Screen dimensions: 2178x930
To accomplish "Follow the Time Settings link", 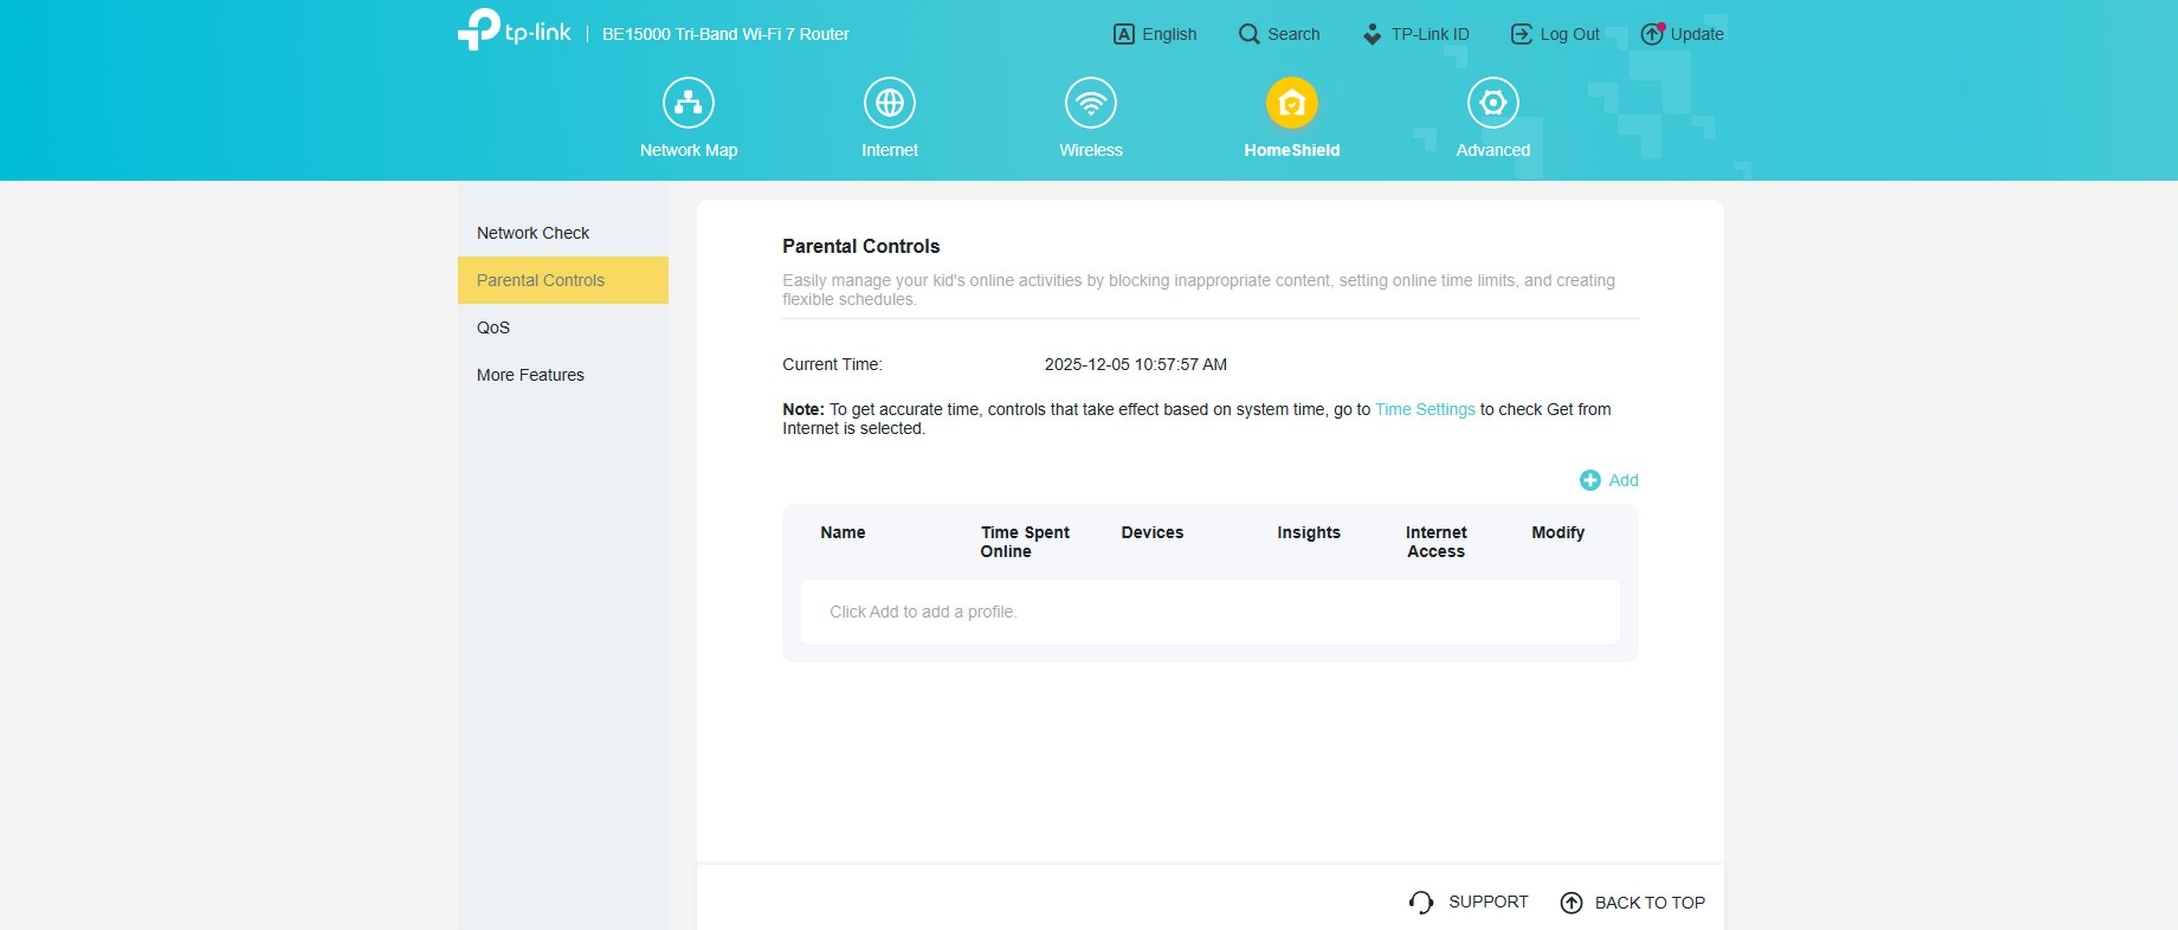I will (x=1424, y=409).
